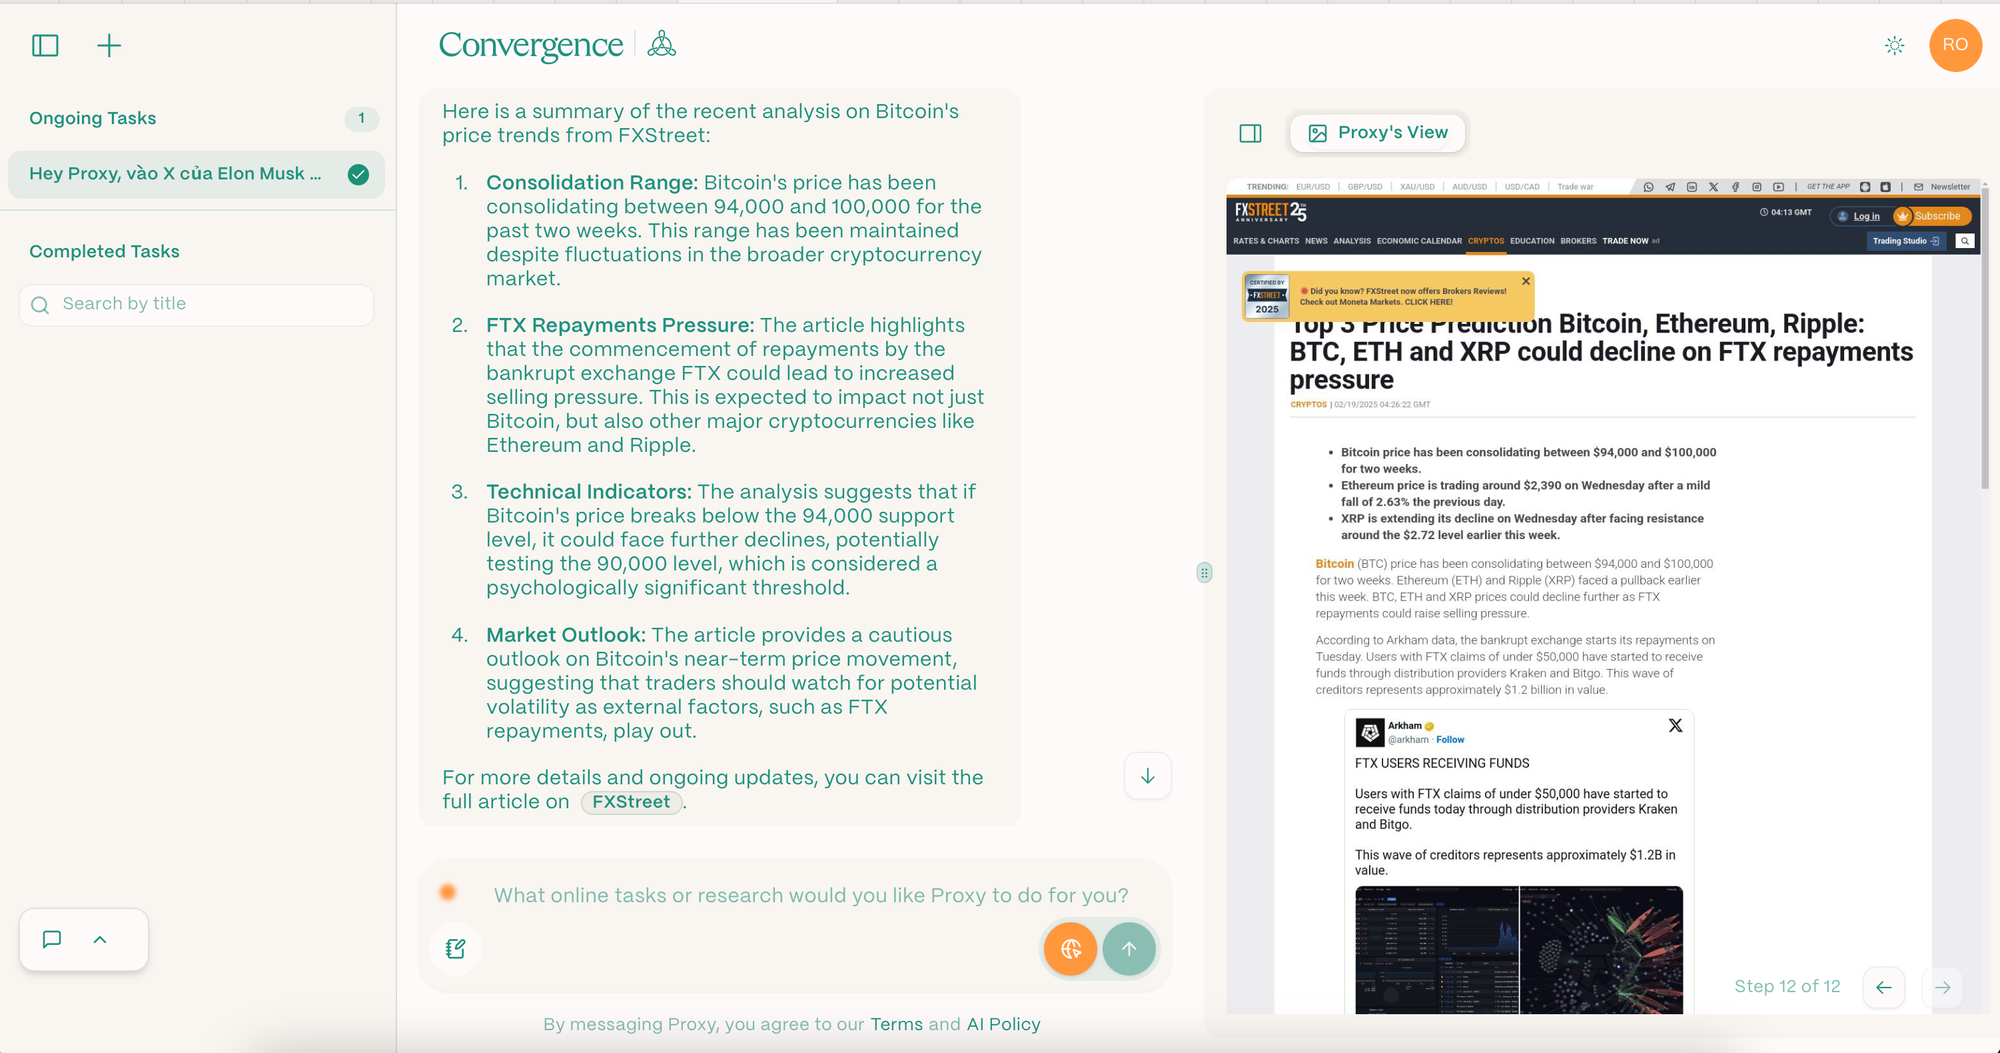Open the FXStreet source link chip
This screenshot has width=2000, height=1053.
(x=631, y=802)
